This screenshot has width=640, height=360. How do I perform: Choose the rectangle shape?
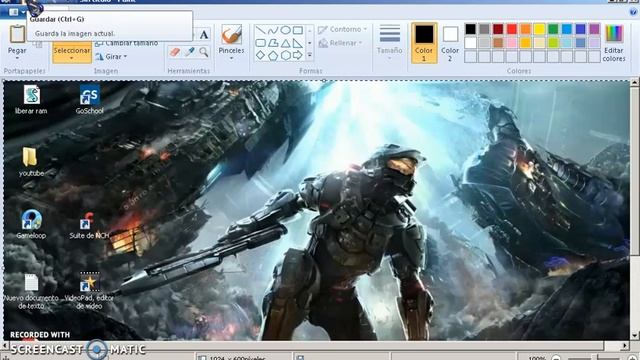[x=298, y=30]
